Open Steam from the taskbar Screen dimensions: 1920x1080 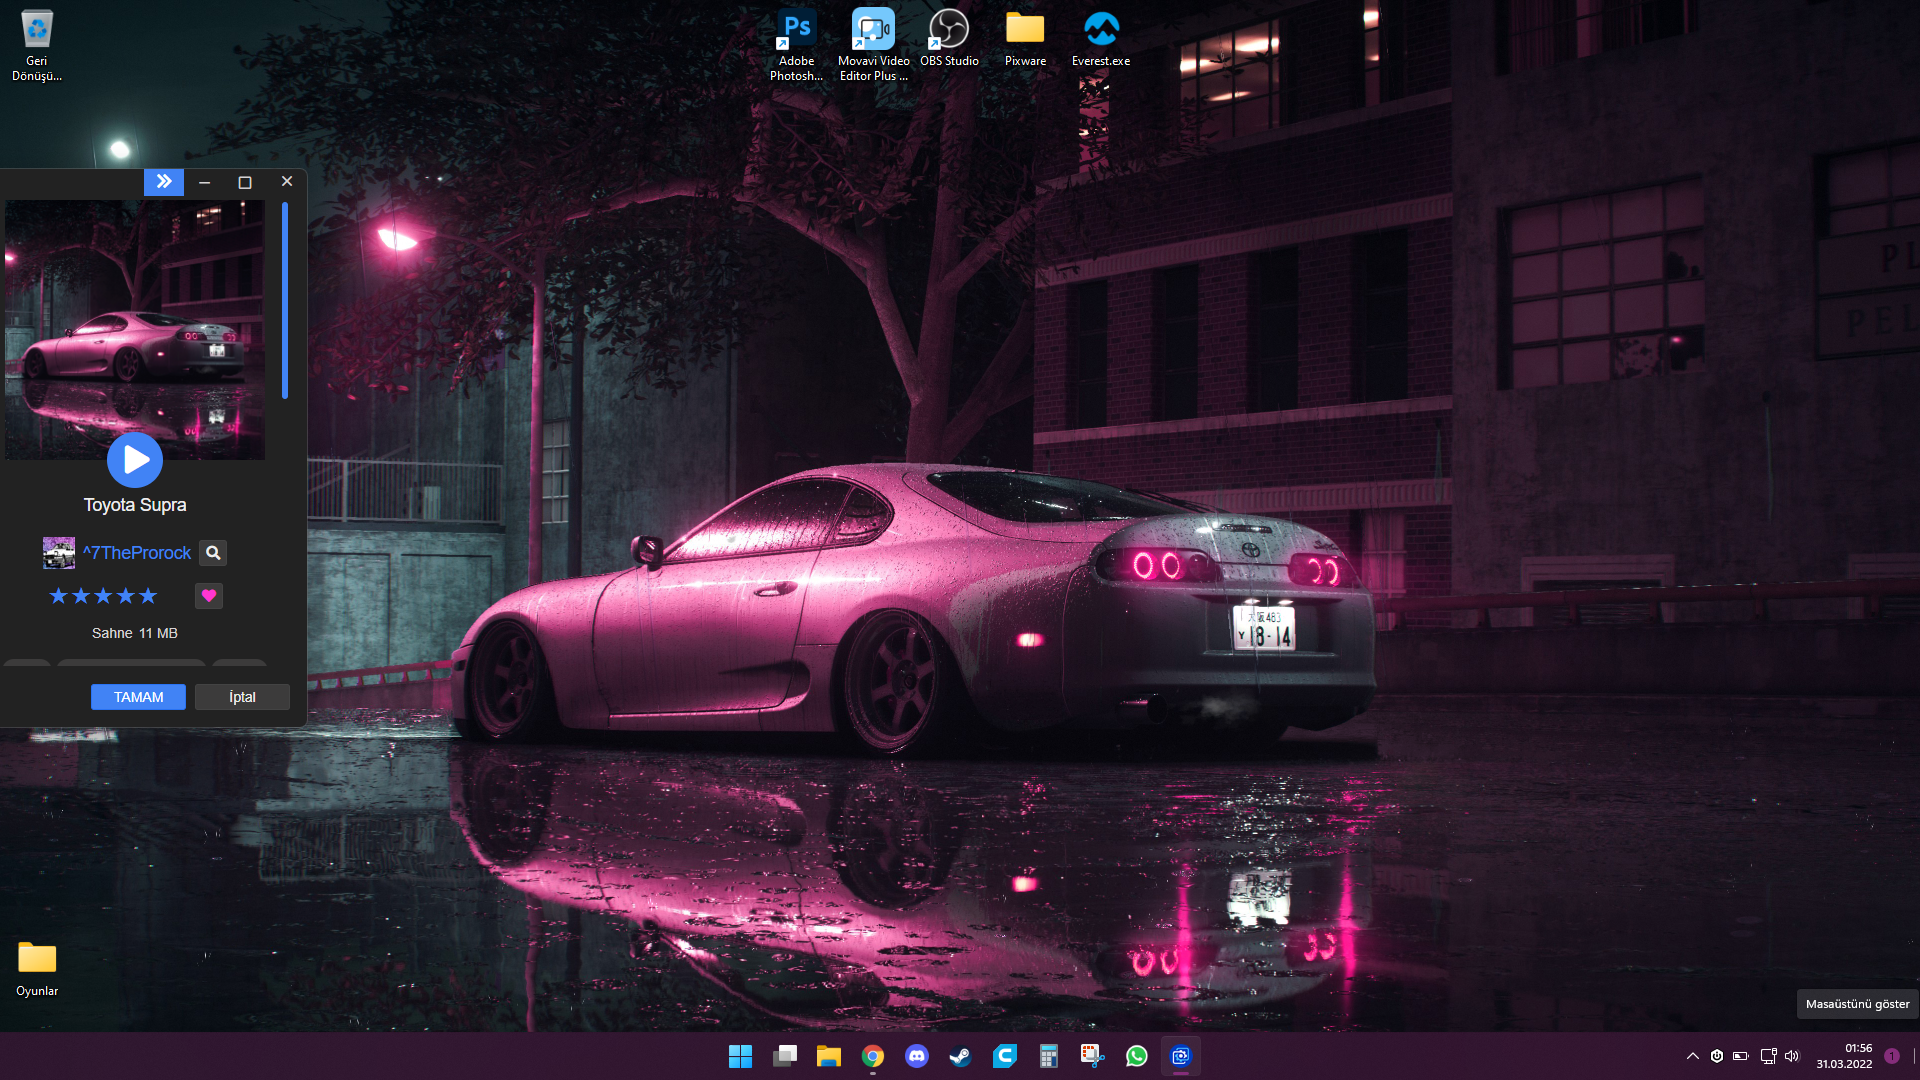click(x=961, y=1056)
